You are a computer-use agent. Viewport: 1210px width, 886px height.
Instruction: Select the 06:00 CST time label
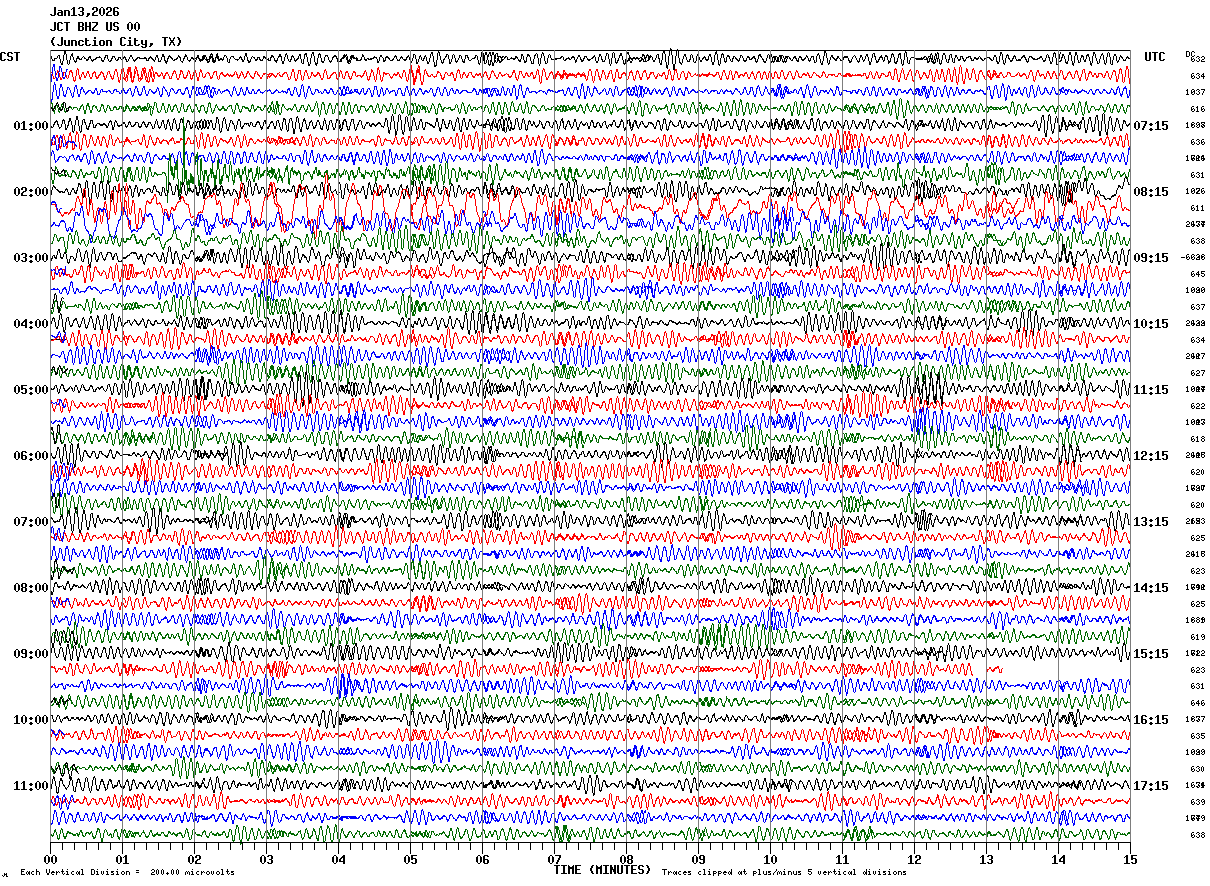31,456
